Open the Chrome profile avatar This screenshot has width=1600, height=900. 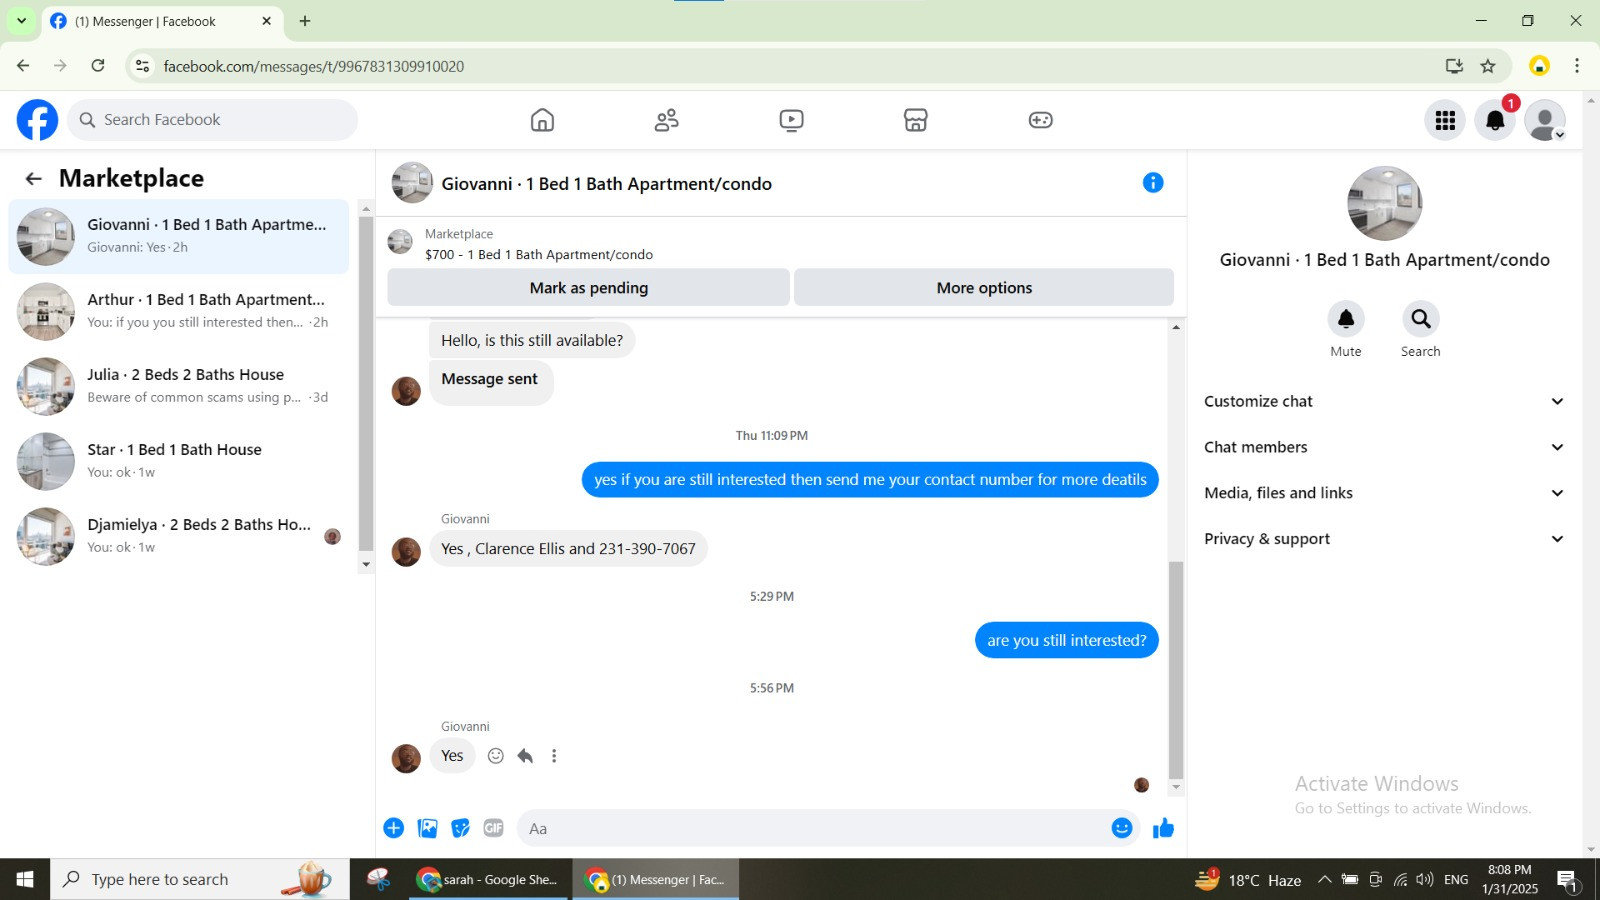1539,66
